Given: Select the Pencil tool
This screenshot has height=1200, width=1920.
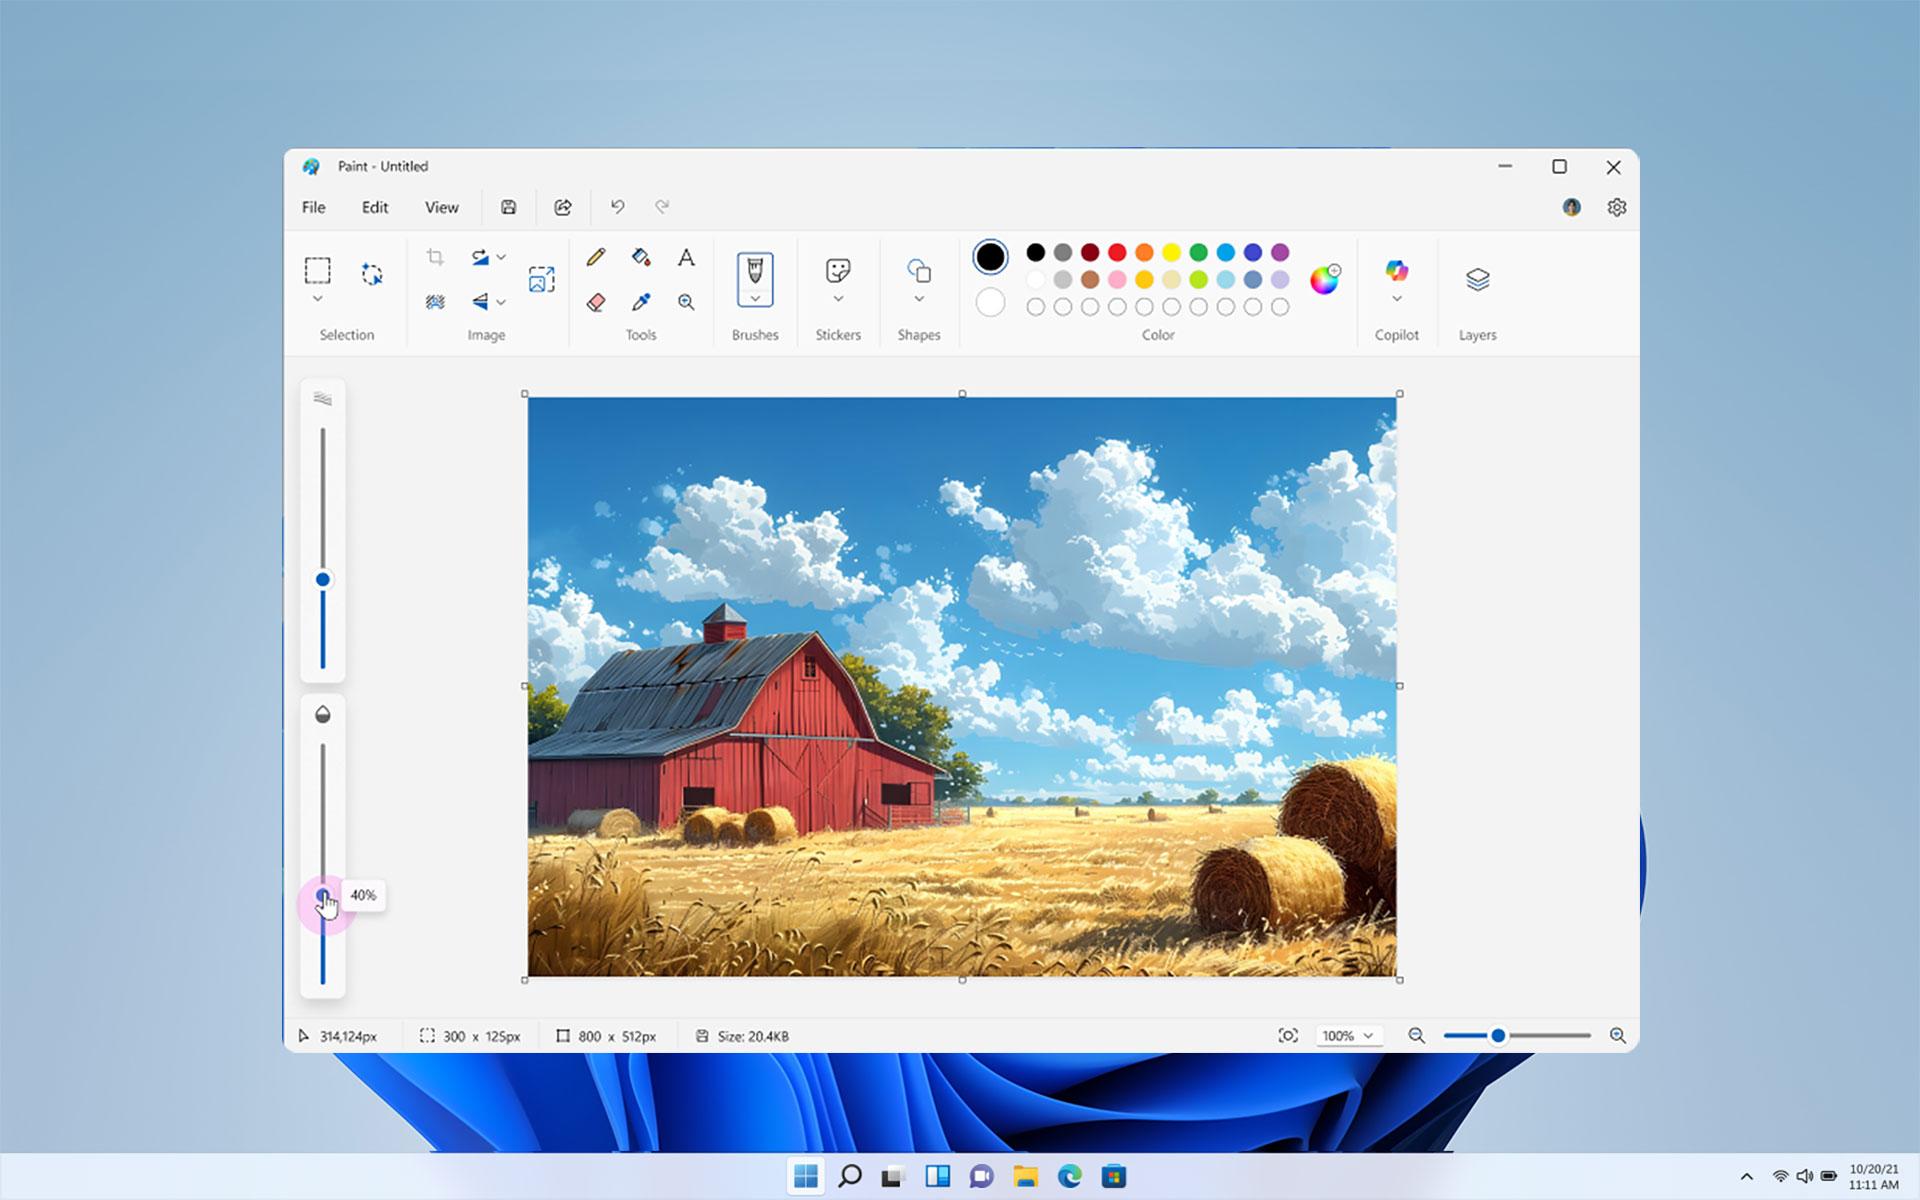Looking at the screenshot, I should click(x=595, y=257).
